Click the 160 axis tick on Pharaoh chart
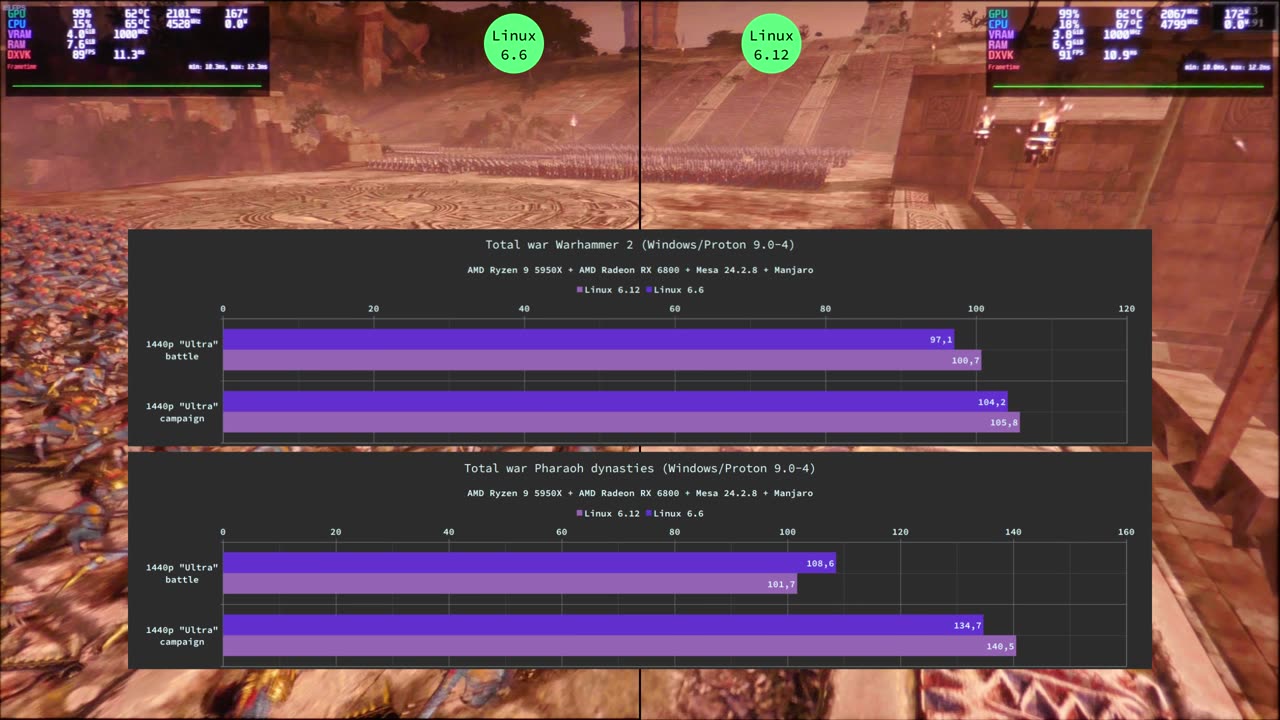This screenshot has width=1280, height=720. click(x=1126, y=532)
